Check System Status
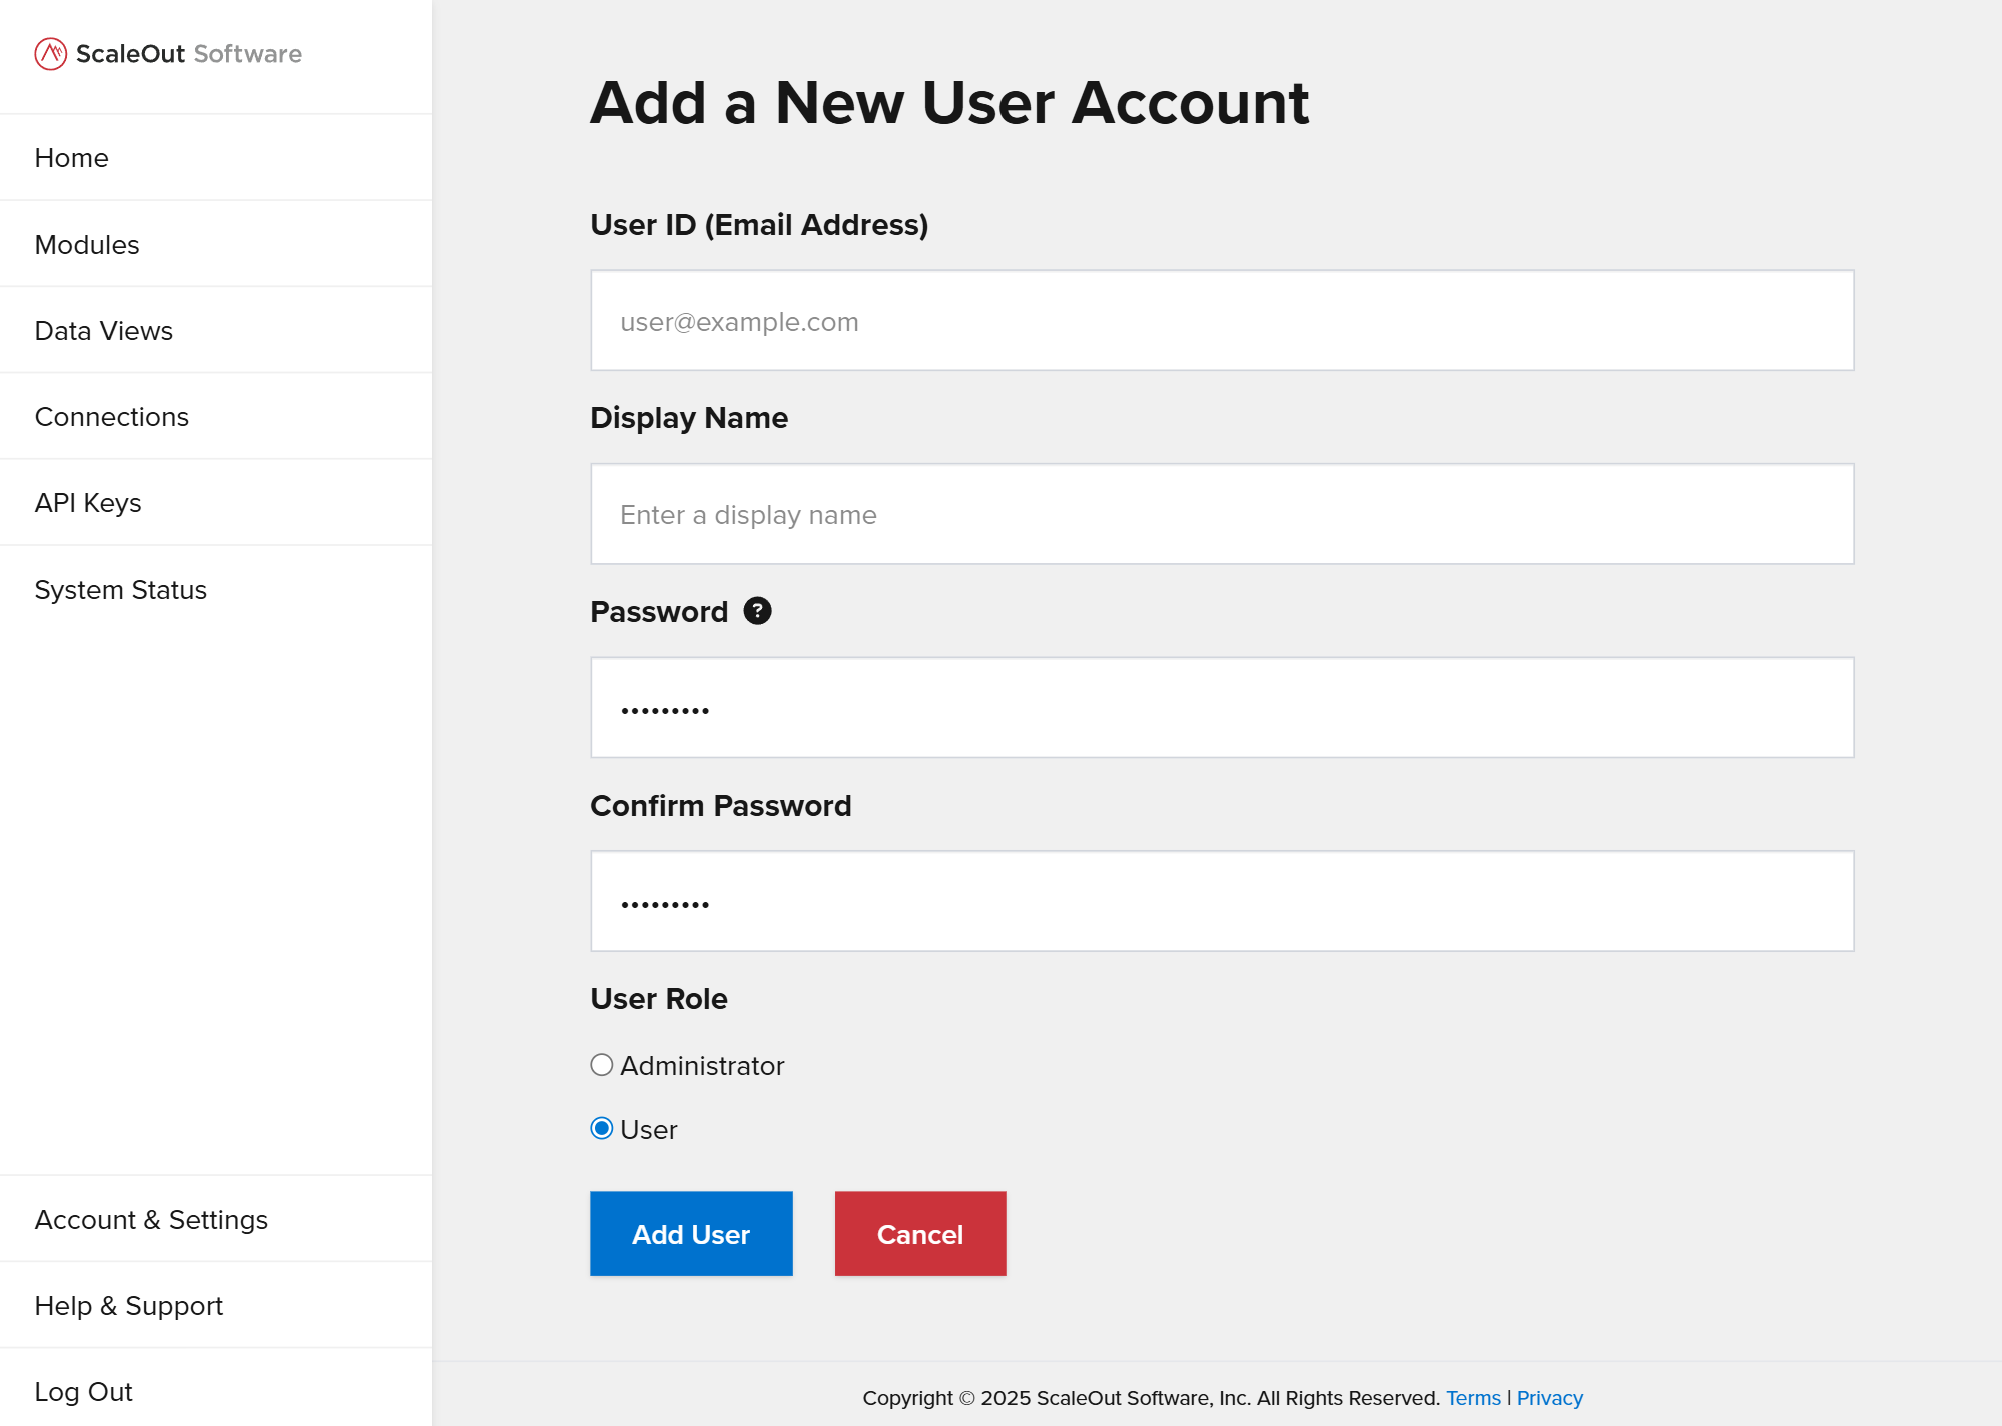 (x=120, y=589)
